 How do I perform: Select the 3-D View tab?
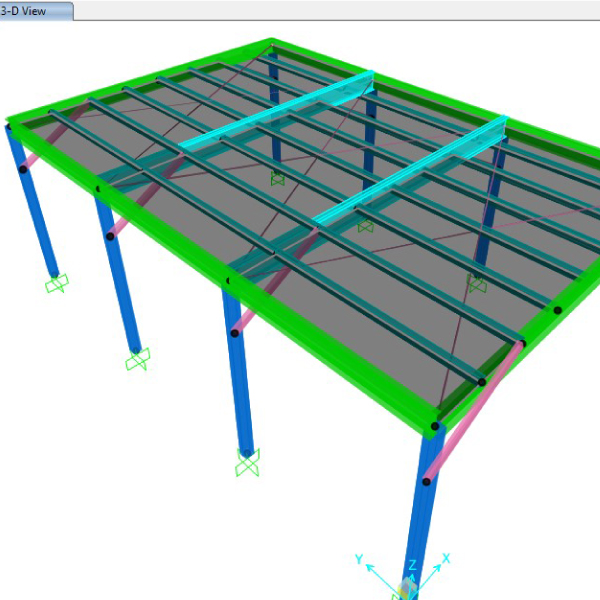tap(36, 11)
